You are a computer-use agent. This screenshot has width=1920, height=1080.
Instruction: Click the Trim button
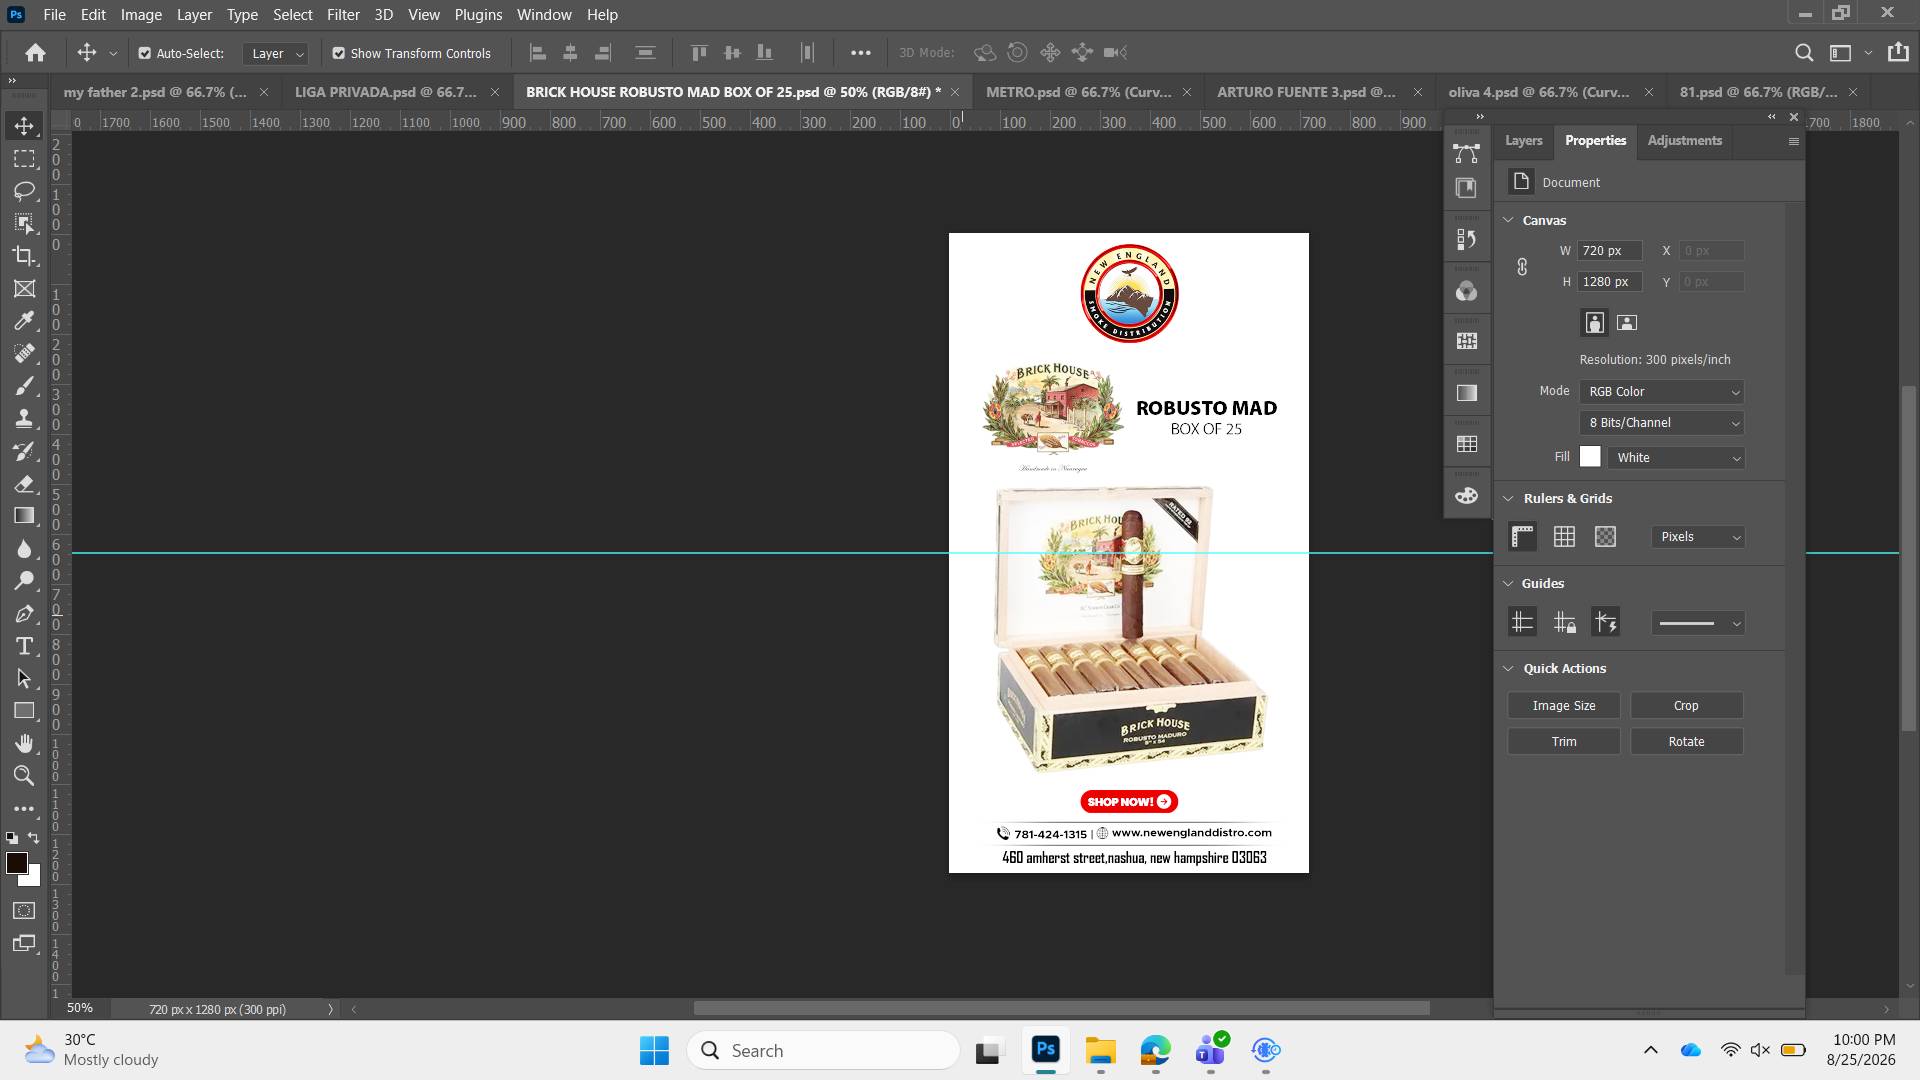(1564, 742)
